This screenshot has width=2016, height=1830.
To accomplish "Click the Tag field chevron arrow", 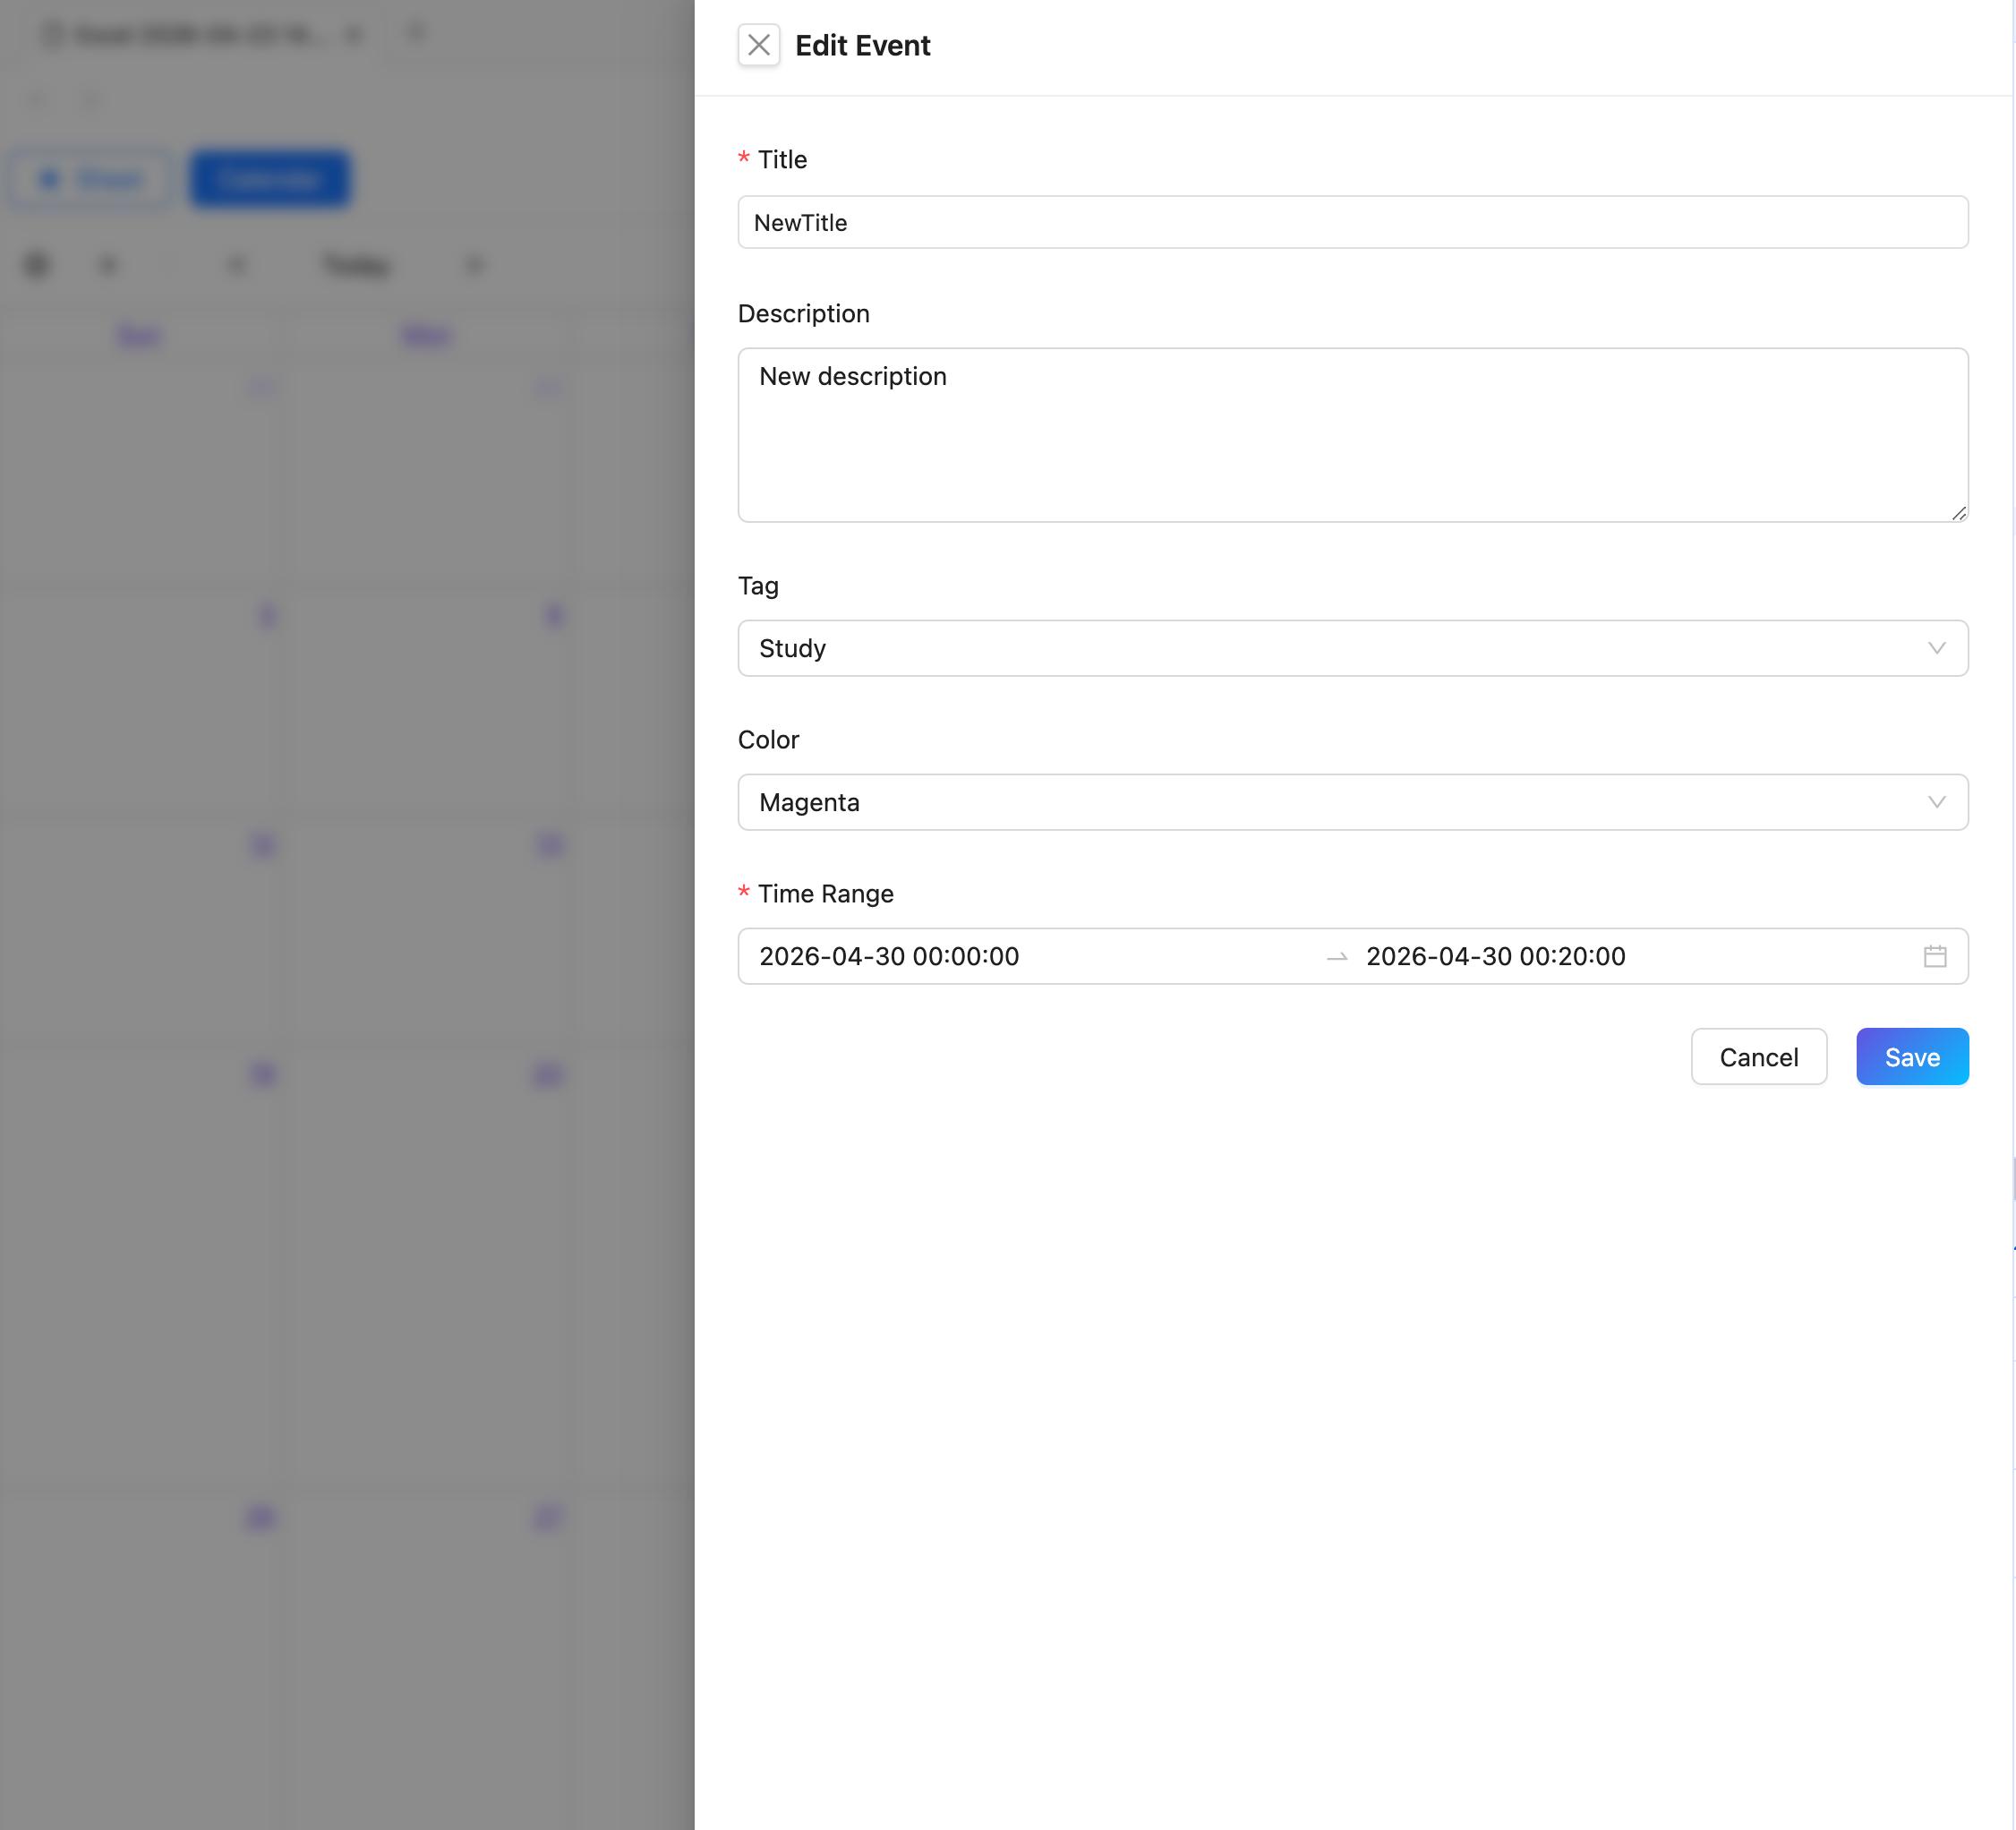I will tap(1936, 648).
